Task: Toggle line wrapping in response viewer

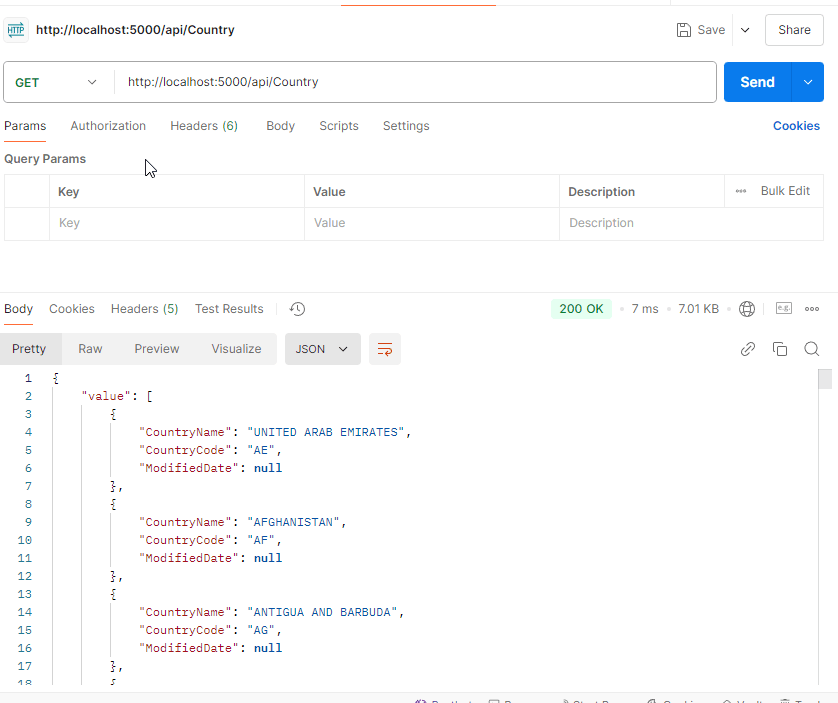Action: pos(385,349)
